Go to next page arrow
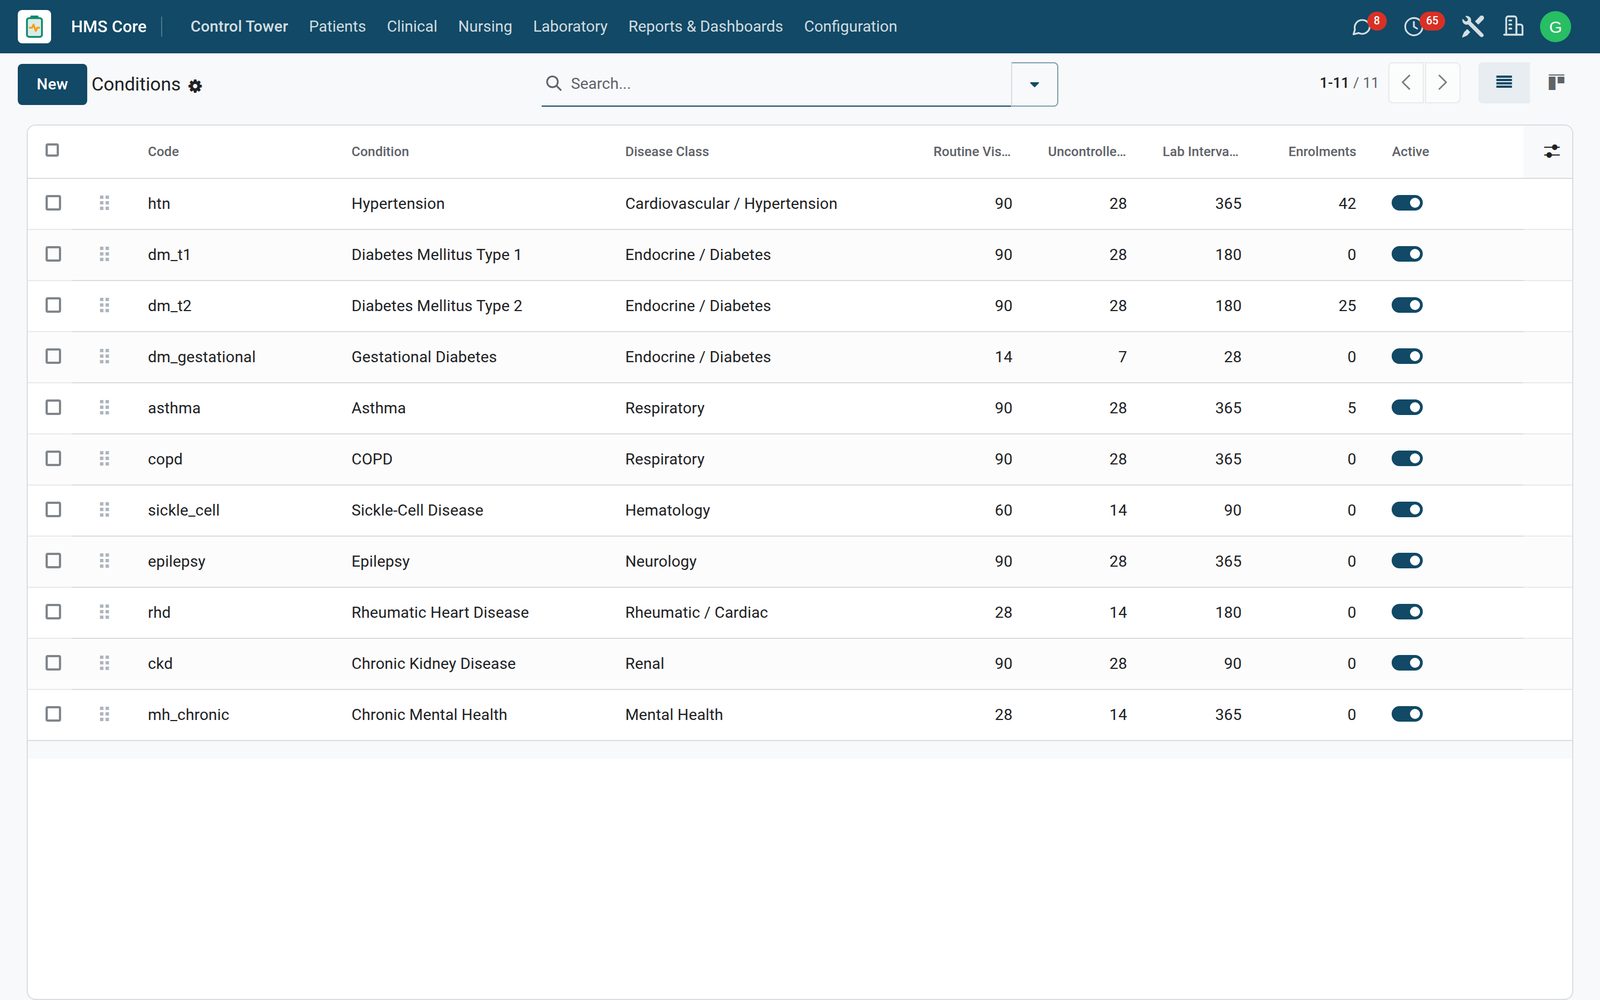 pos(1442,83)
